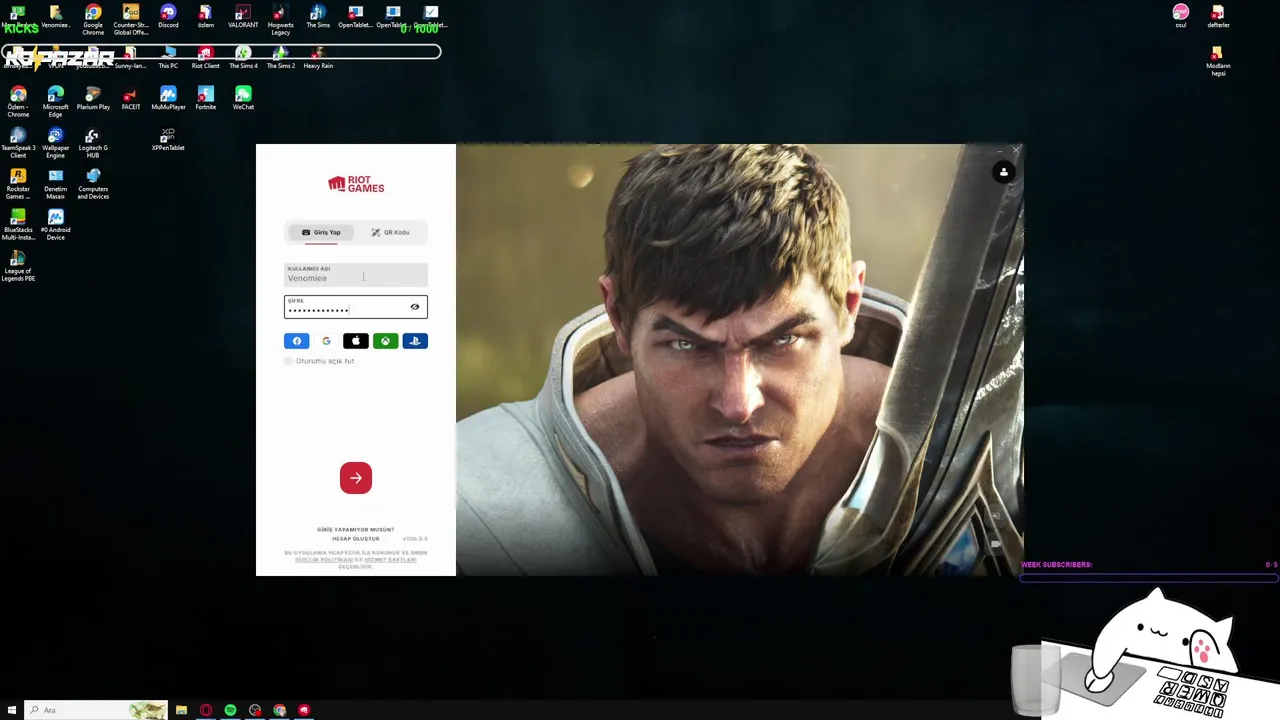Select Özlem - Chrome desktop icon
The height and width of the screenshot is (720, 1280).
[x=18, y=102]
